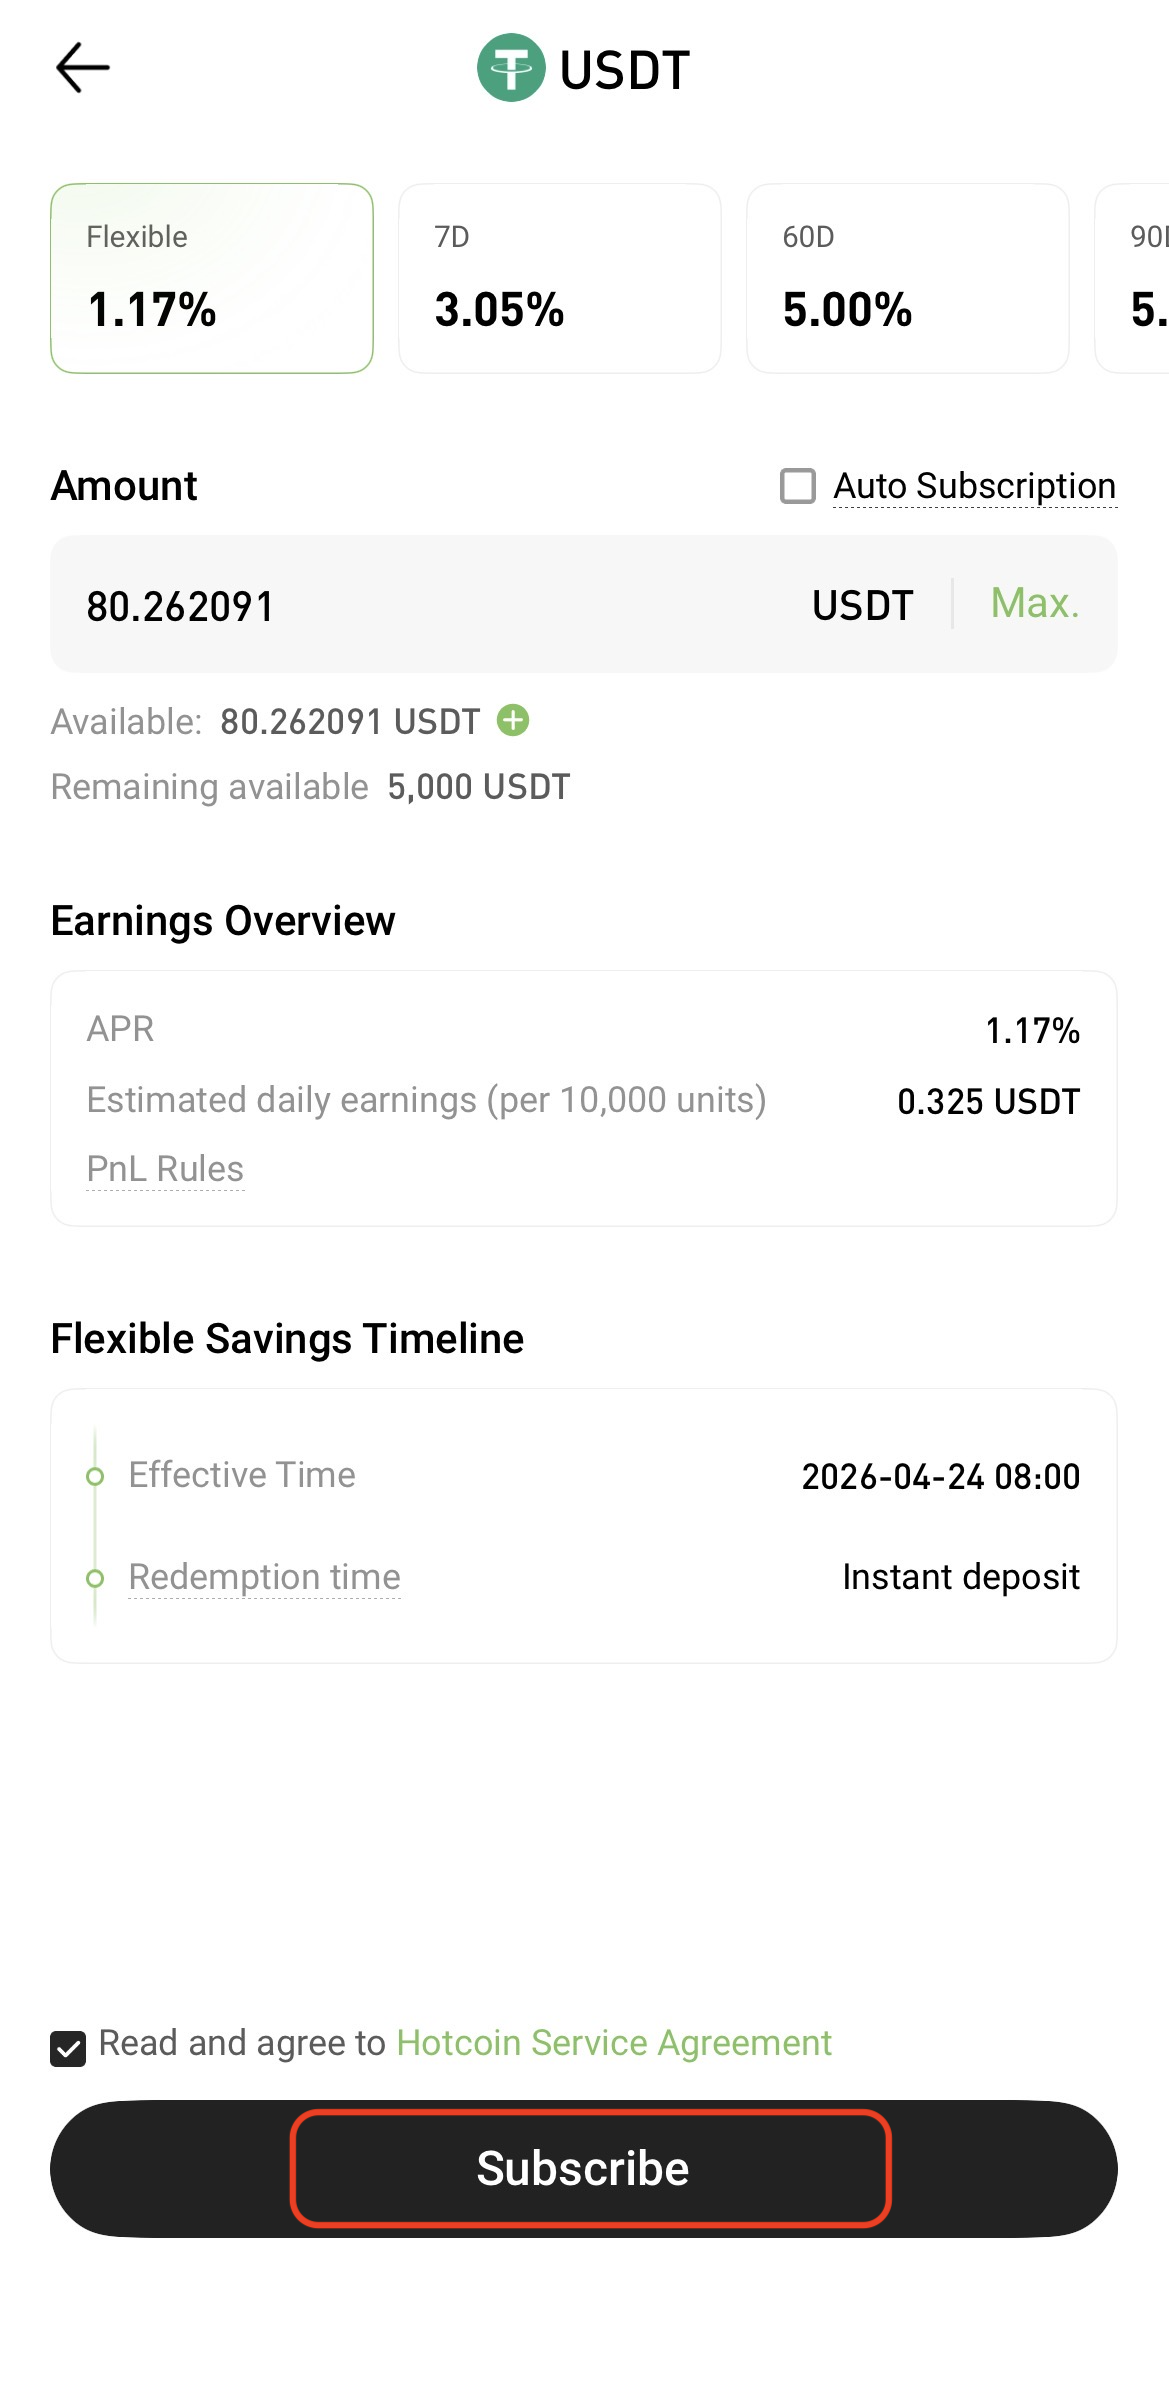
Task: Tap the Redemption time label for details
Action: (x=264, y=1577)
